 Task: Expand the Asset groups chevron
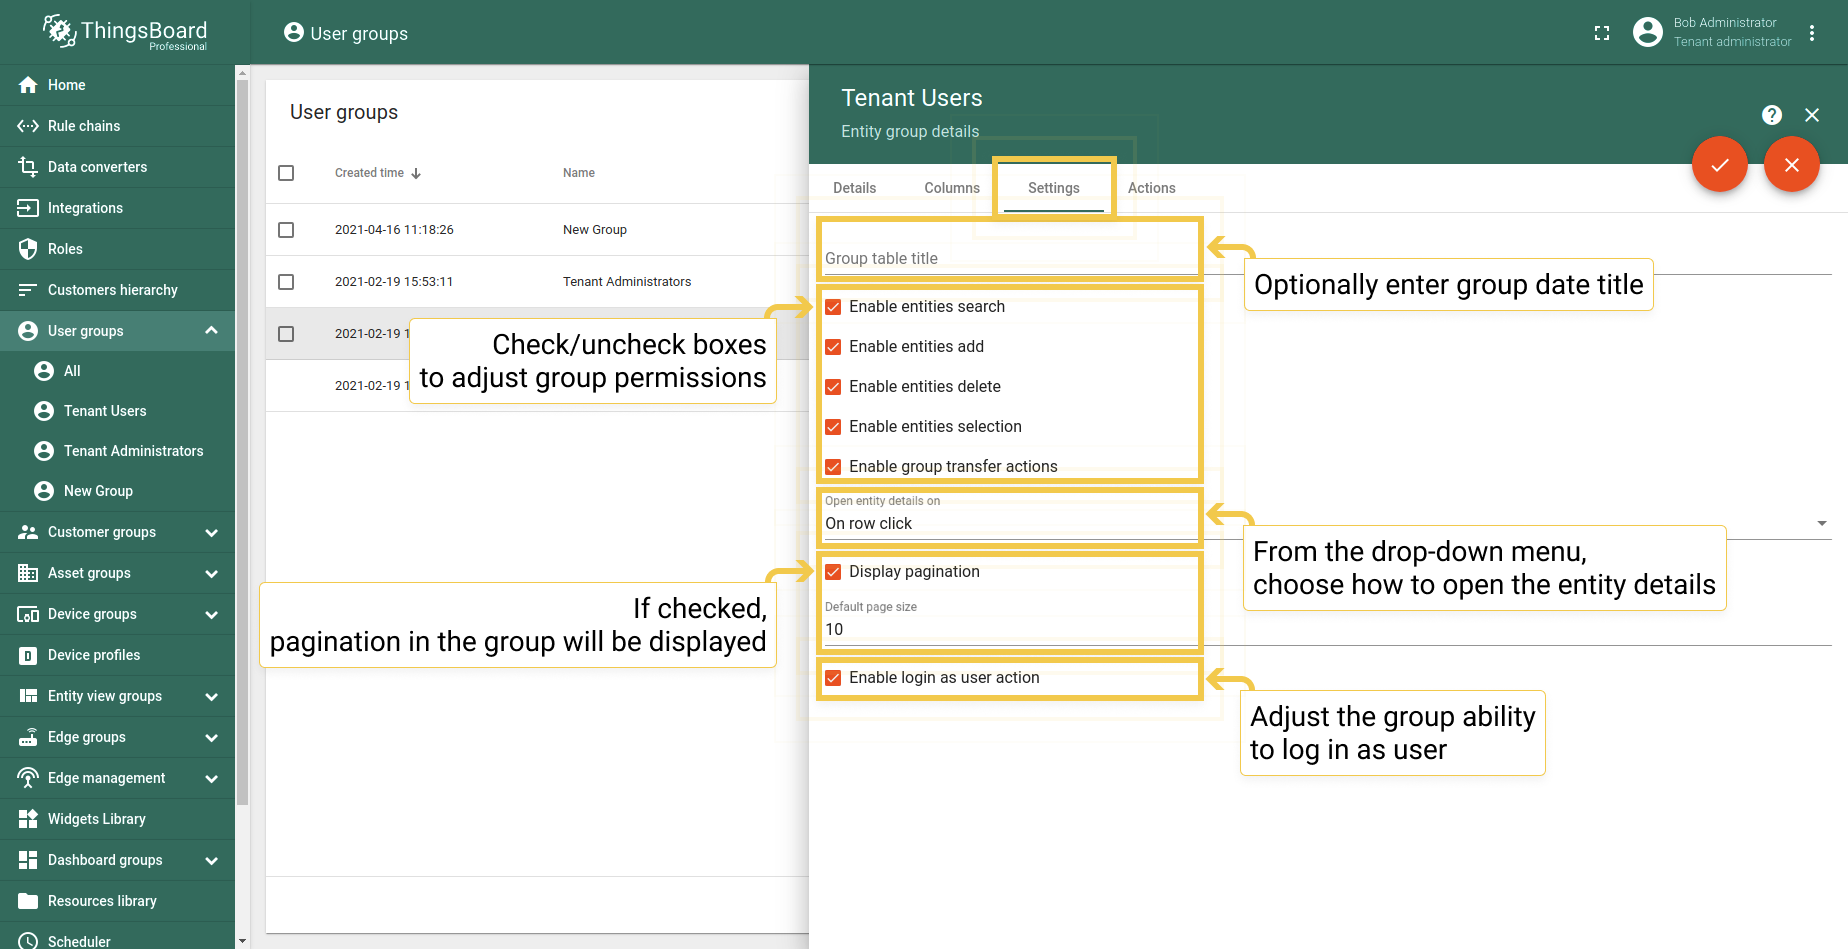[211, 574]
